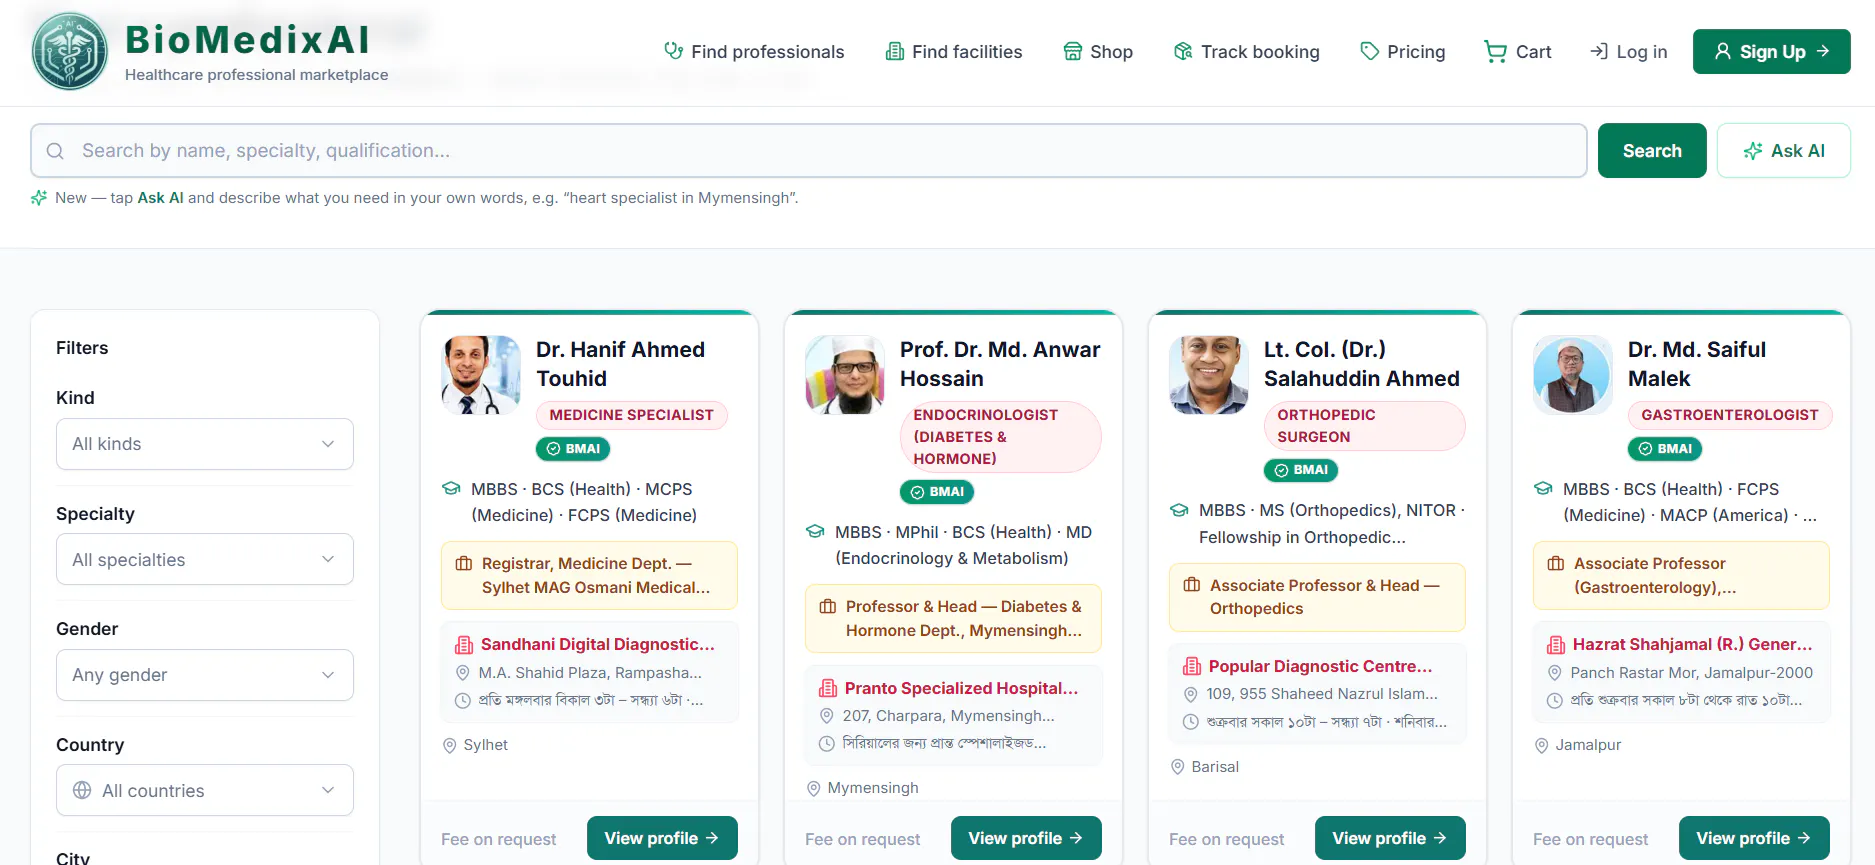The image size is (1875, 865).
Task: Click the Log in link
Action: coord(1629,51)
